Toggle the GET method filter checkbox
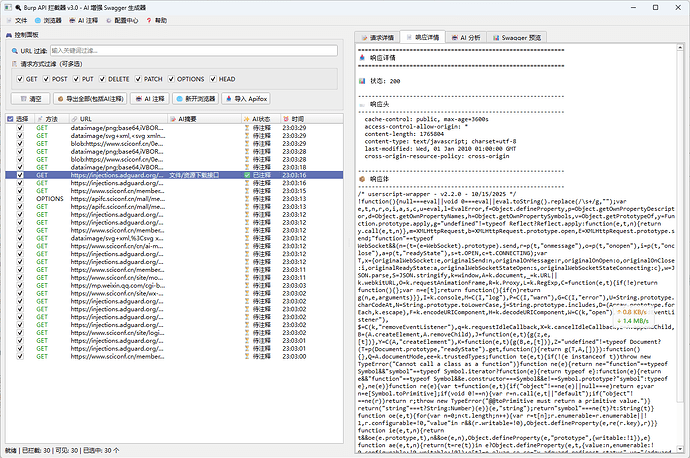Image resolution: width=690 pixels, height=458 pixels. pos(20,79)
